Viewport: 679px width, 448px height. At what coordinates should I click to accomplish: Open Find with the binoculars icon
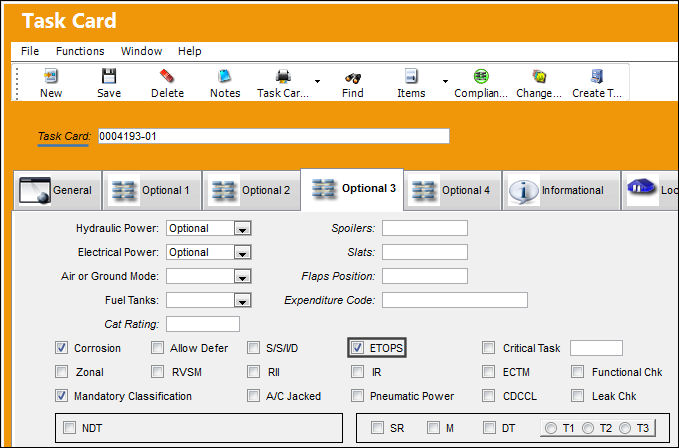[352, 77]
